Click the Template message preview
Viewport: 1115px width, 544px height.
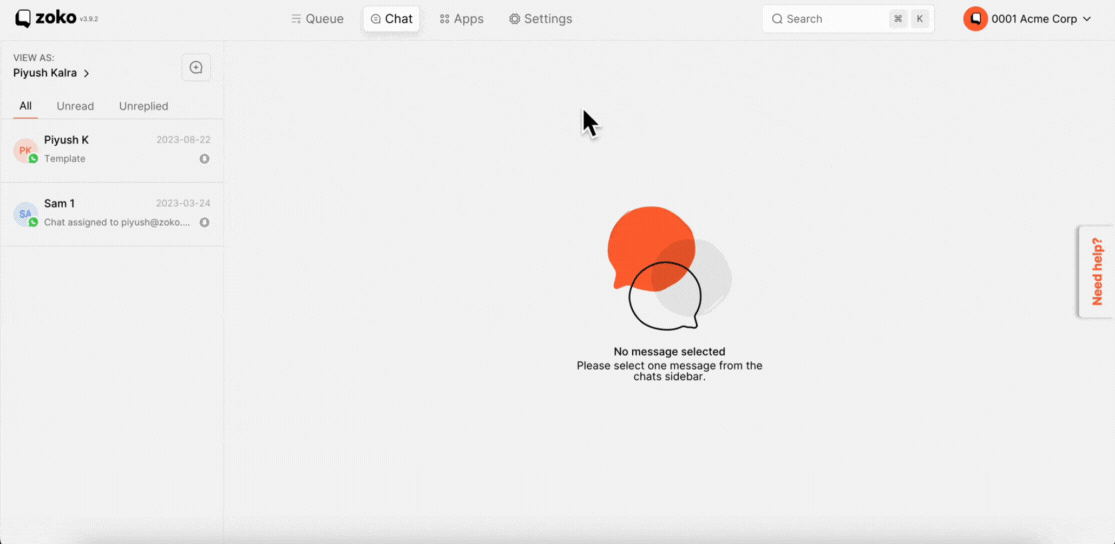[65, 159]
